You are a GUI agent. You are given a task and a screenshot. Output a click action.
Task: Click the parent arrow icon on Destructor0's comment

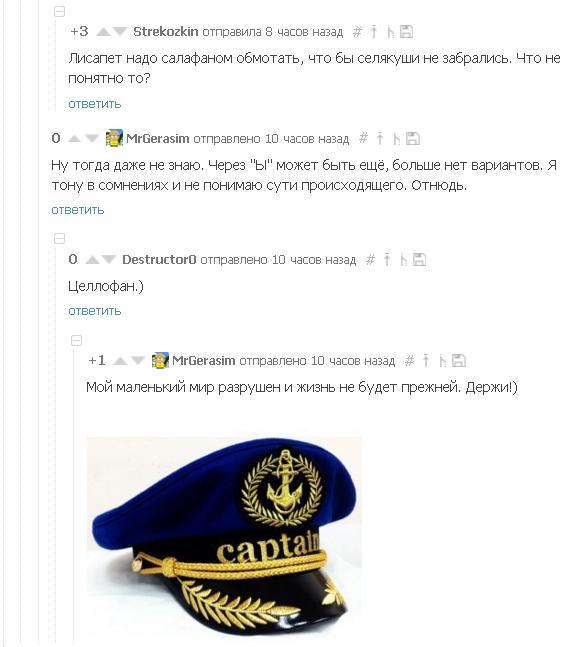[387, 260]
